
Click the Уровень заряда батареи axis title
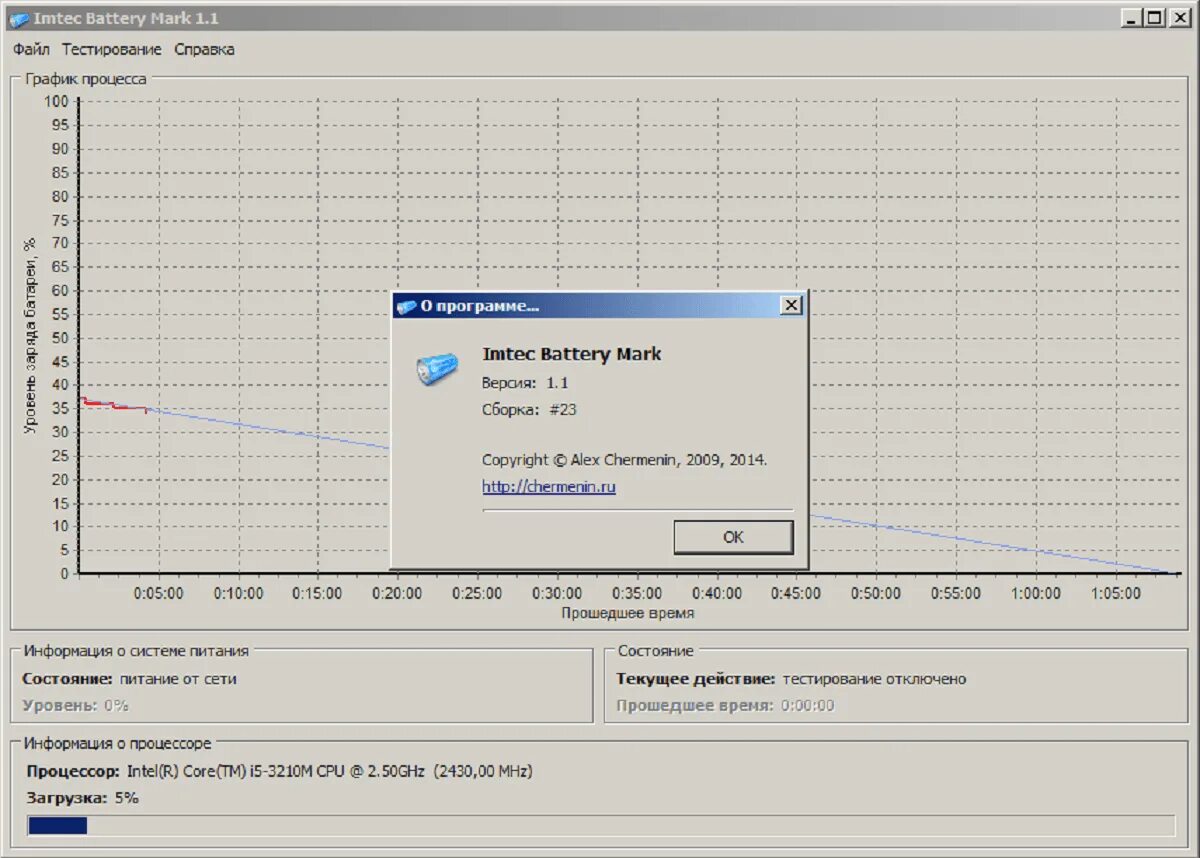(x=30, y=336)
